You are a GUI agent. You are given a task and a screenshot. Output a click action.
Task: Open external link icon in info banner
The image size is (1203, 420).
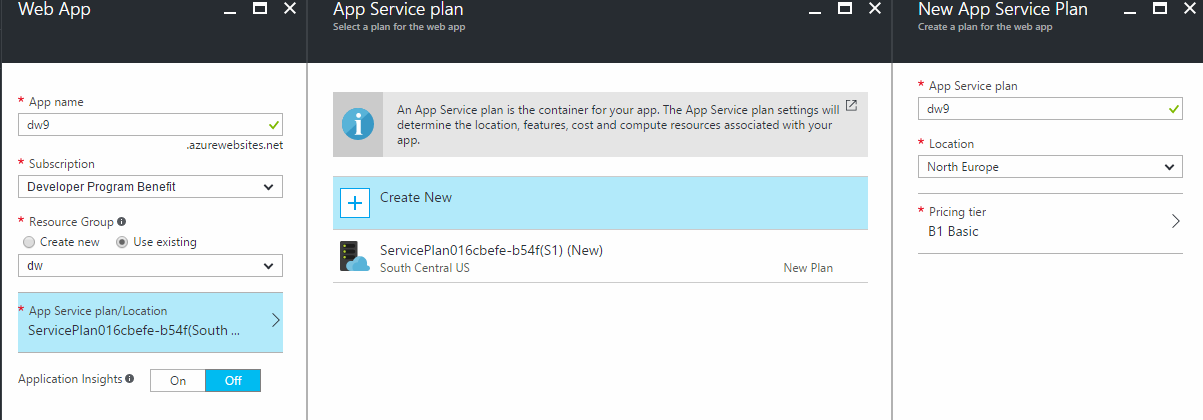coord(851,105)
